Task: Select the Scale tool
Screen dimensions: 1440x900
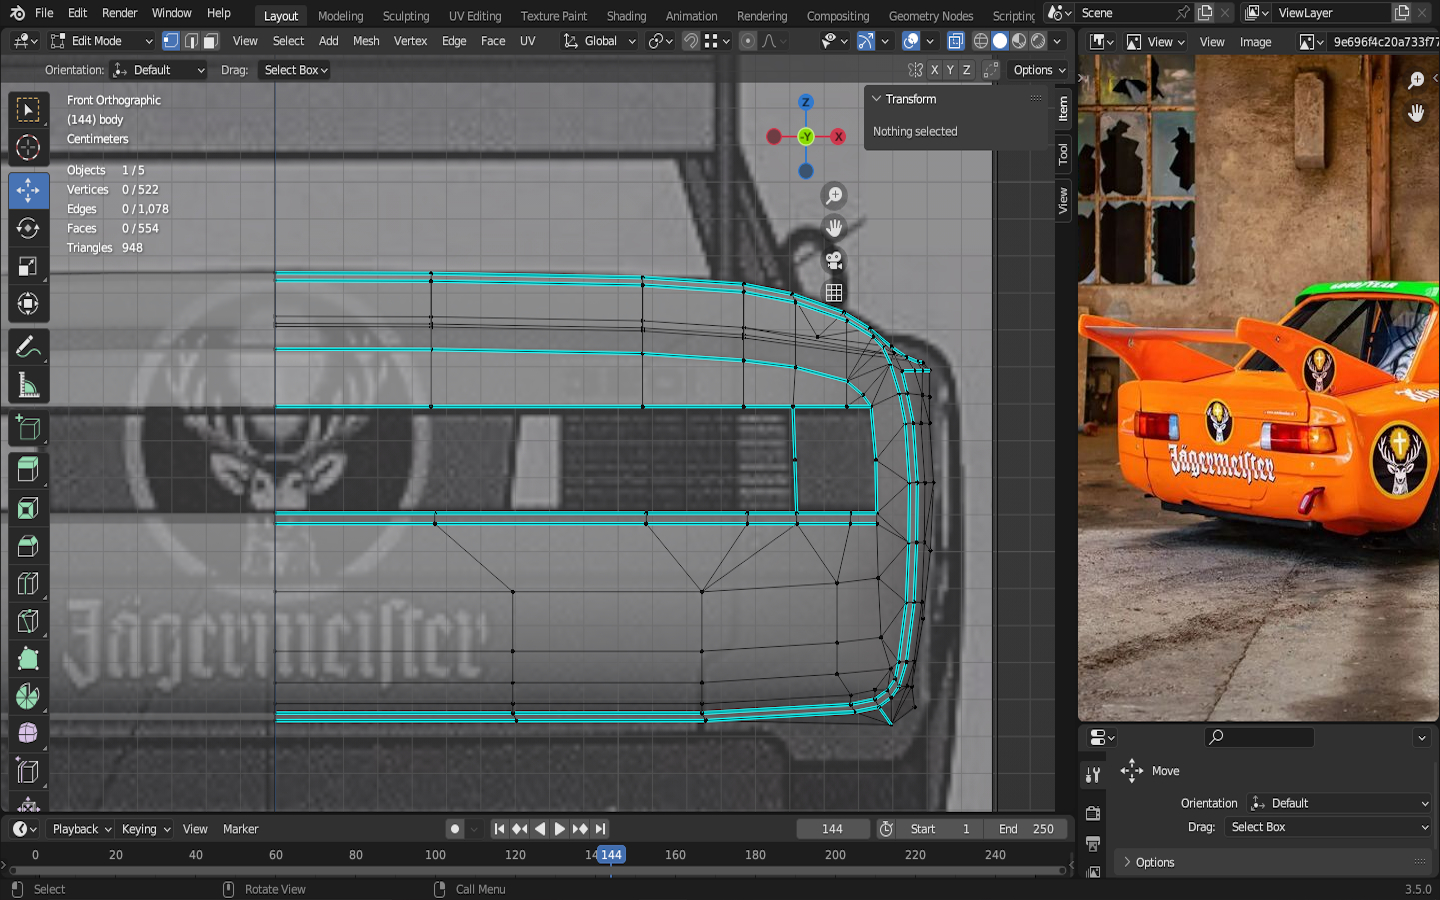Action: [x=28, y=266]
